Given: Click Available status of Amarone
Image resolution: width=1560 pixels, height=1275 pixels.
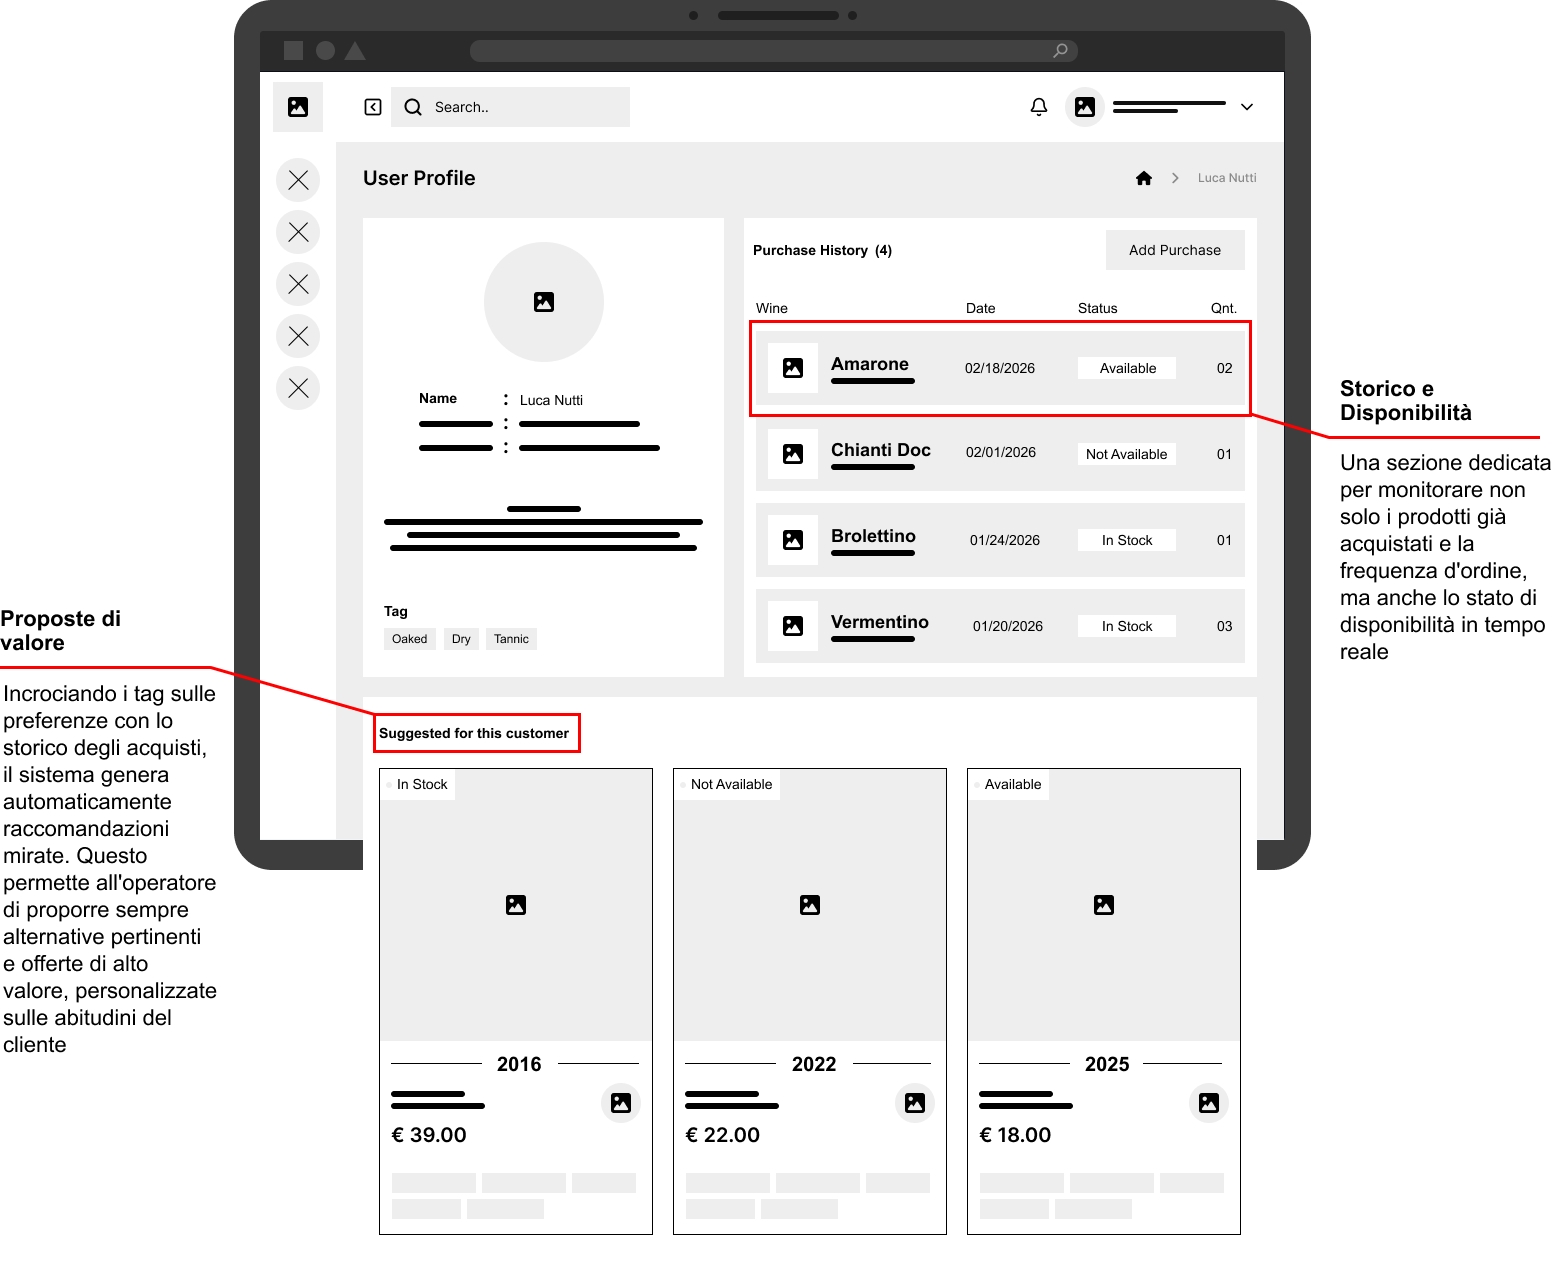Looking at the screenshot, I should click(1127, 368).
